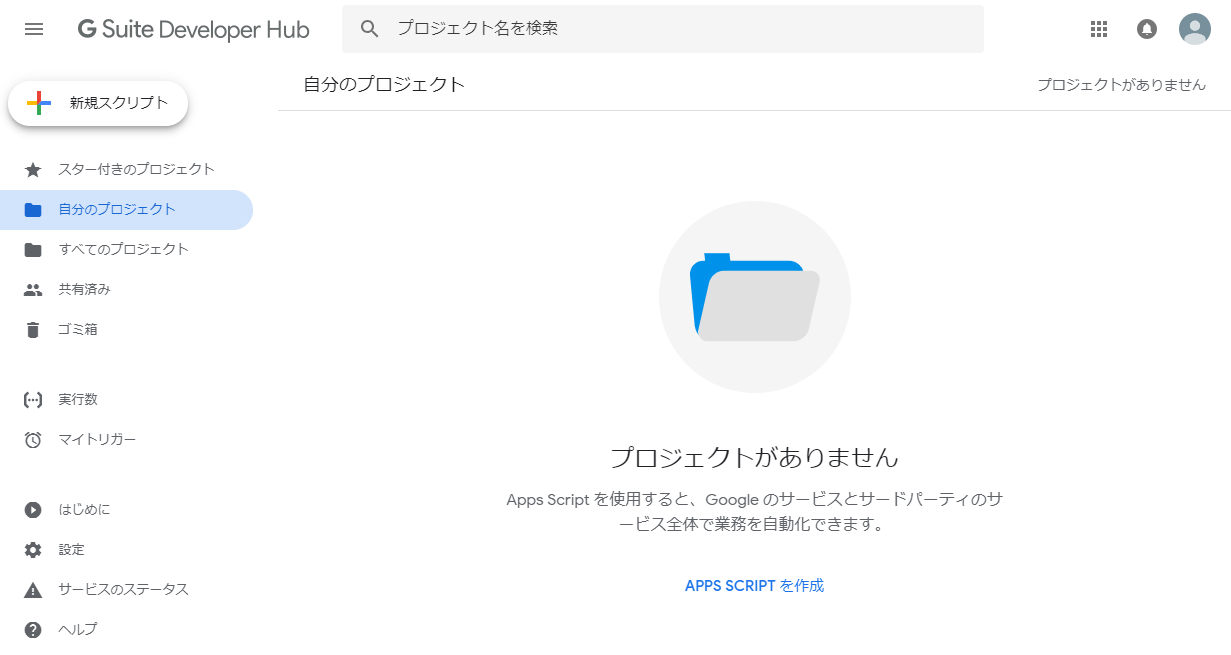Click APPS SCRIPT を作成 link
This screenshot has height=655, width=1231.
(x=754, y=586)
